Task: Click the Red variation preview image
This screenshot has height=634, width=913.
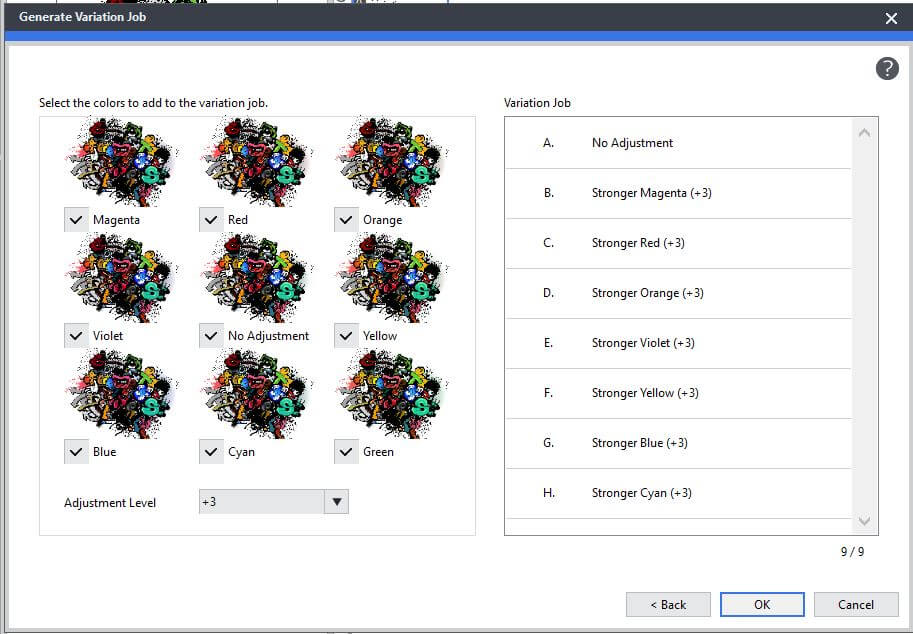Action: pyautogui.click(x=257, y=161)
